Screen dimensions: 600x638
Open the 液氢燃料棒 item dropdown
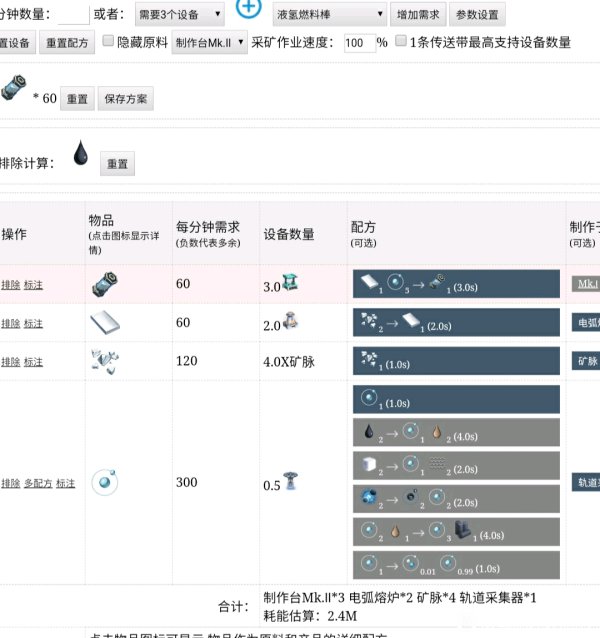pyautogui.click(x=329, y=15)
